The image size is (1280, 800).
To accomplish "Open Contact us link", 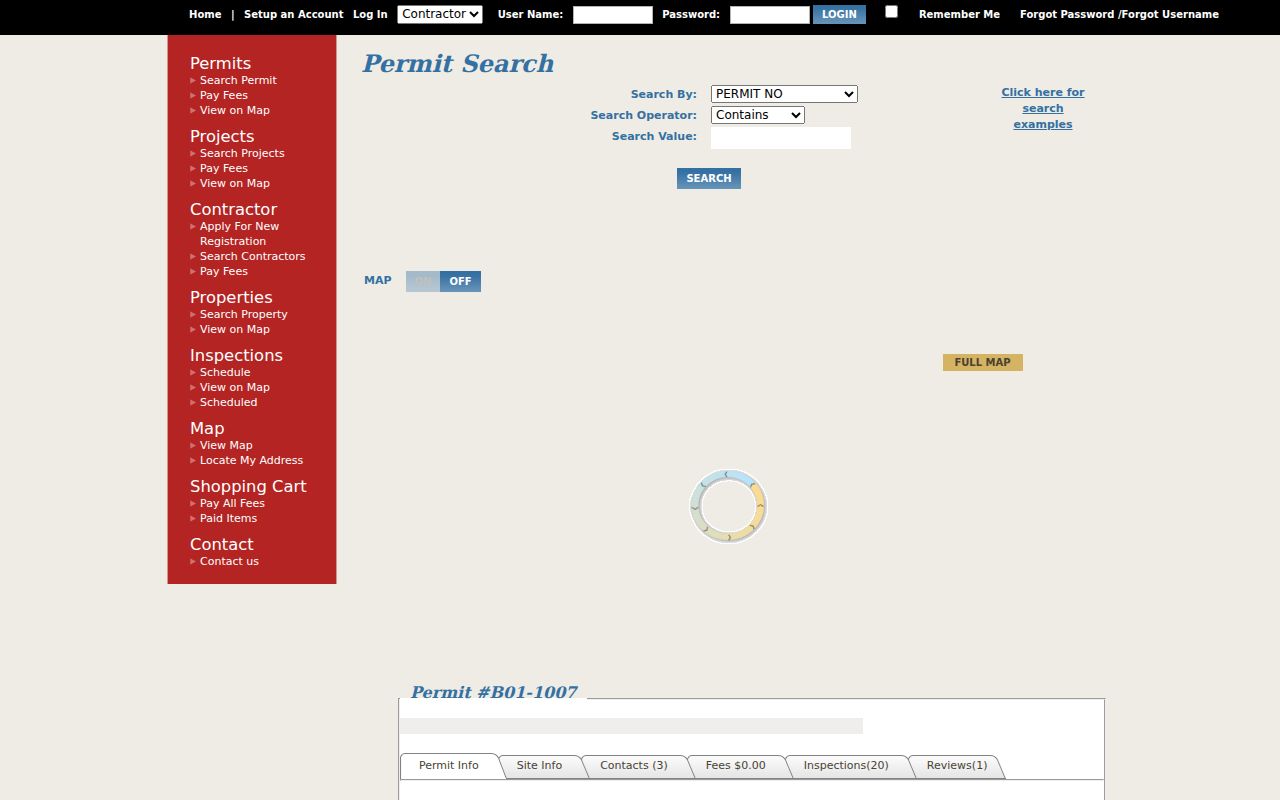I will tap(229, 561).
